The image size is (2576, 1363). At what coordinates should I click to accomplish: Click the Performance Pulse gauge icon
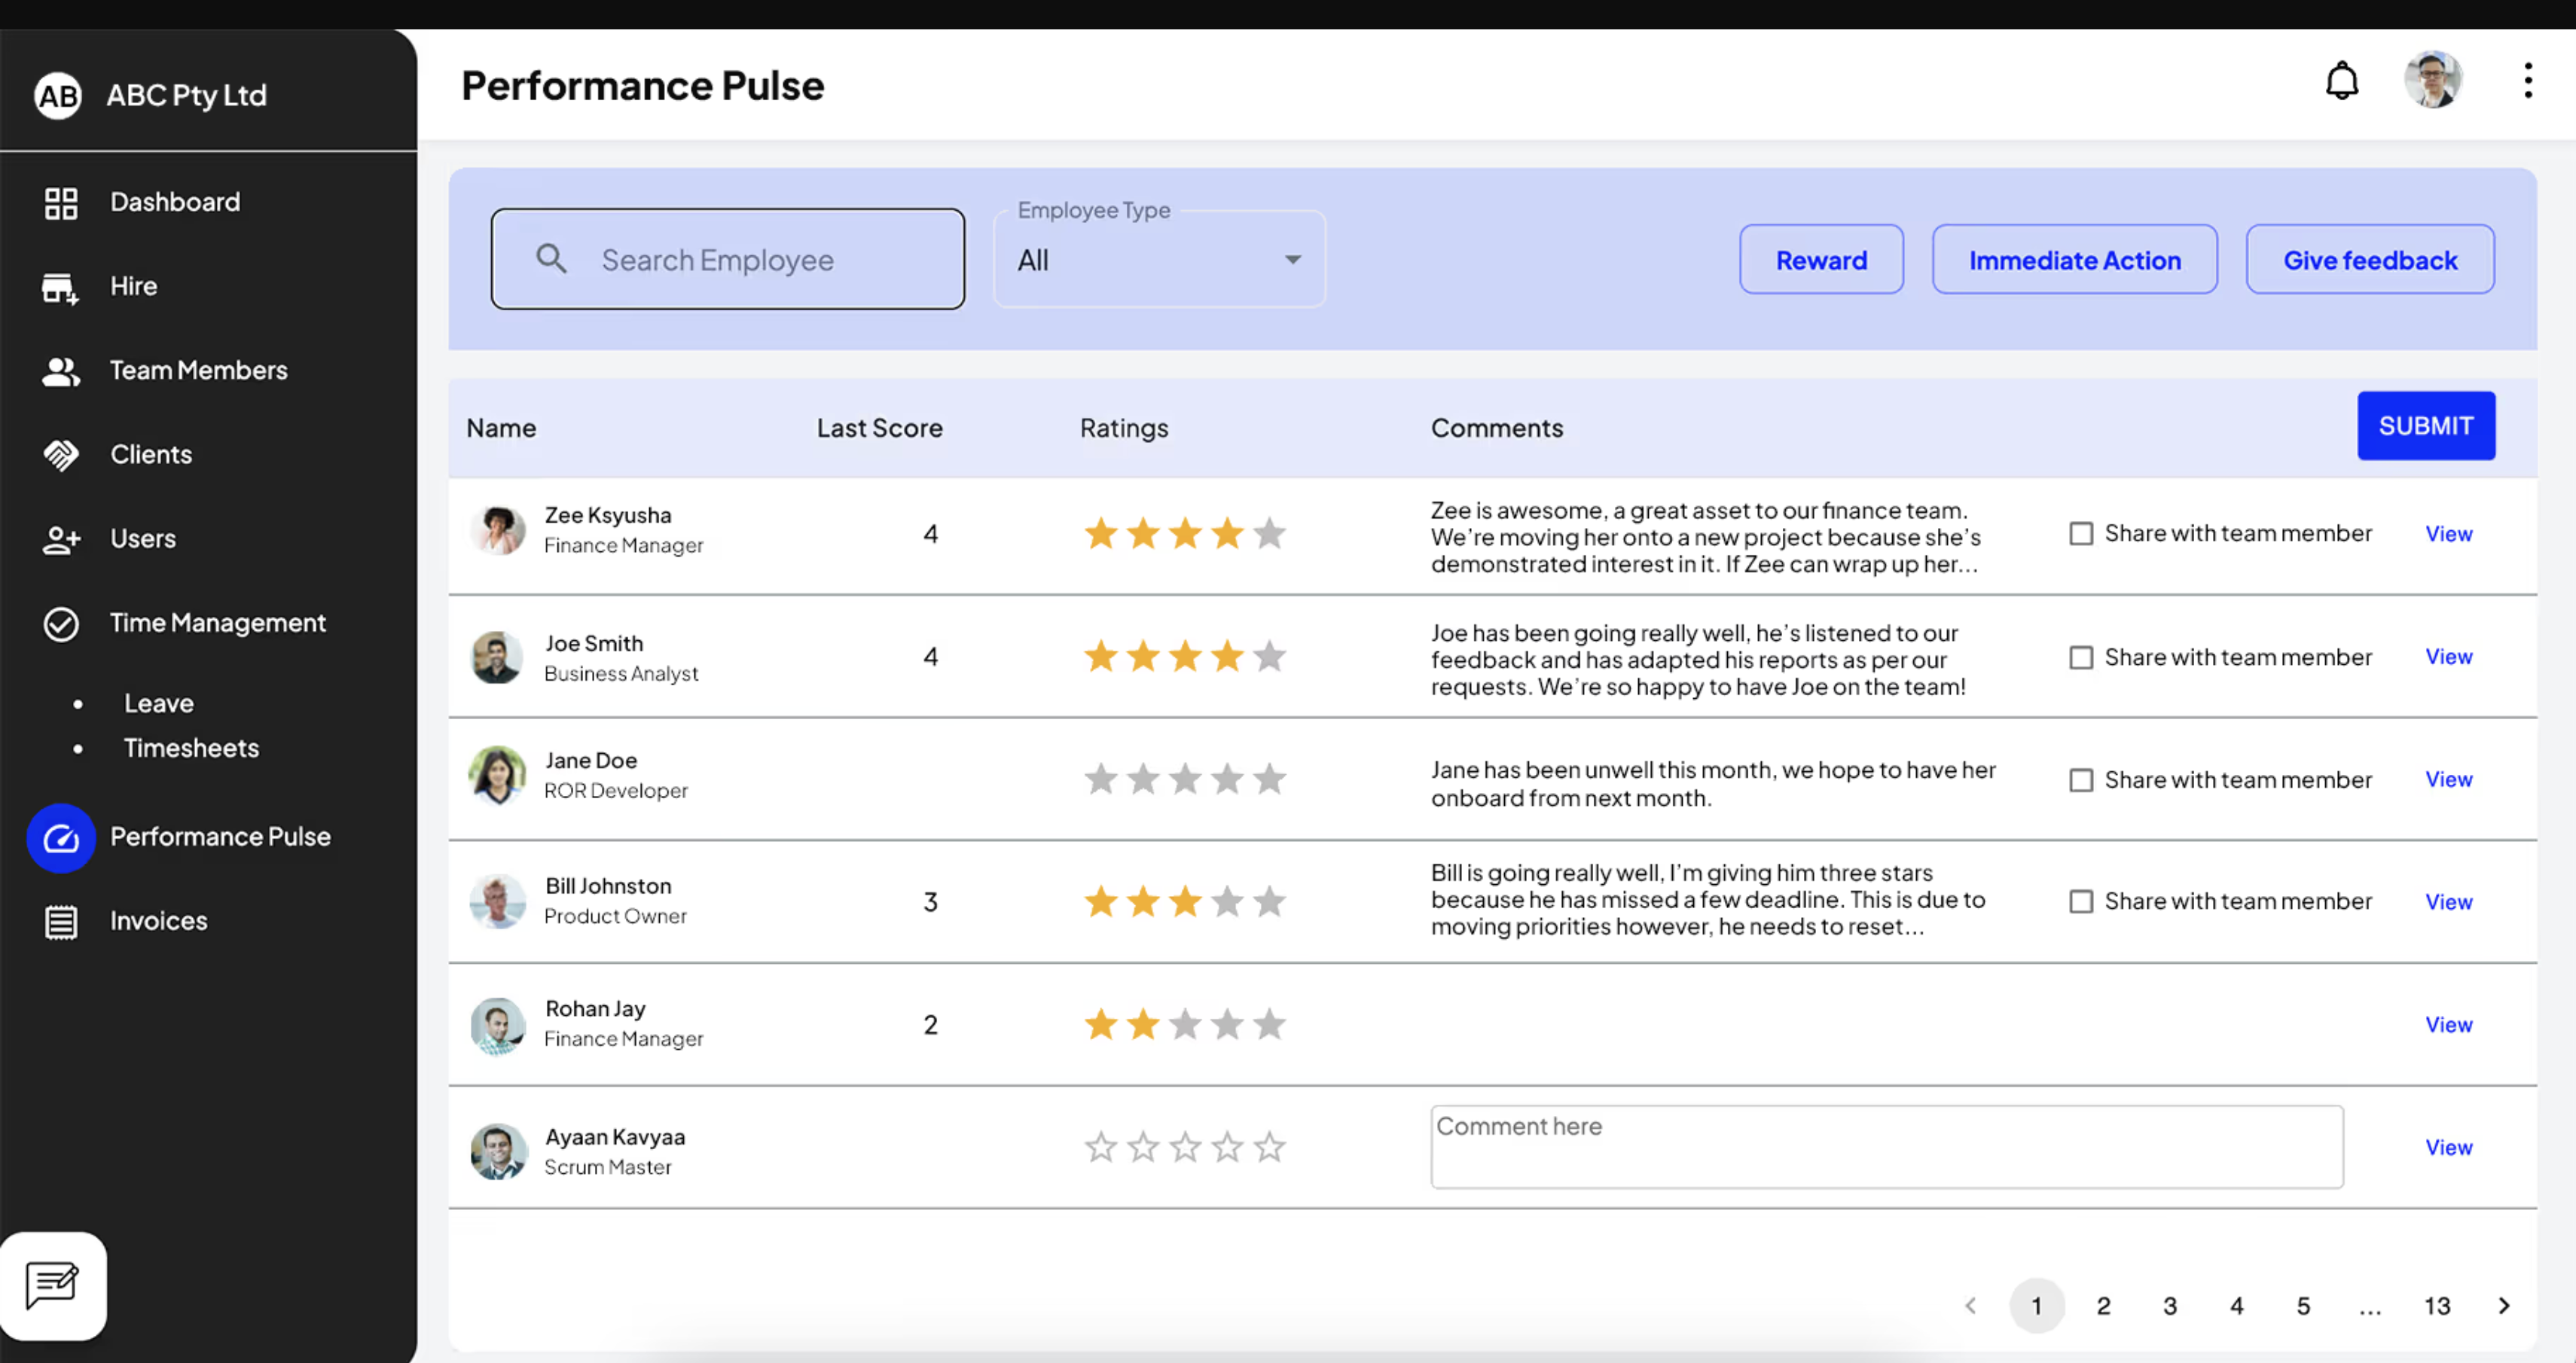click(61, 838)
